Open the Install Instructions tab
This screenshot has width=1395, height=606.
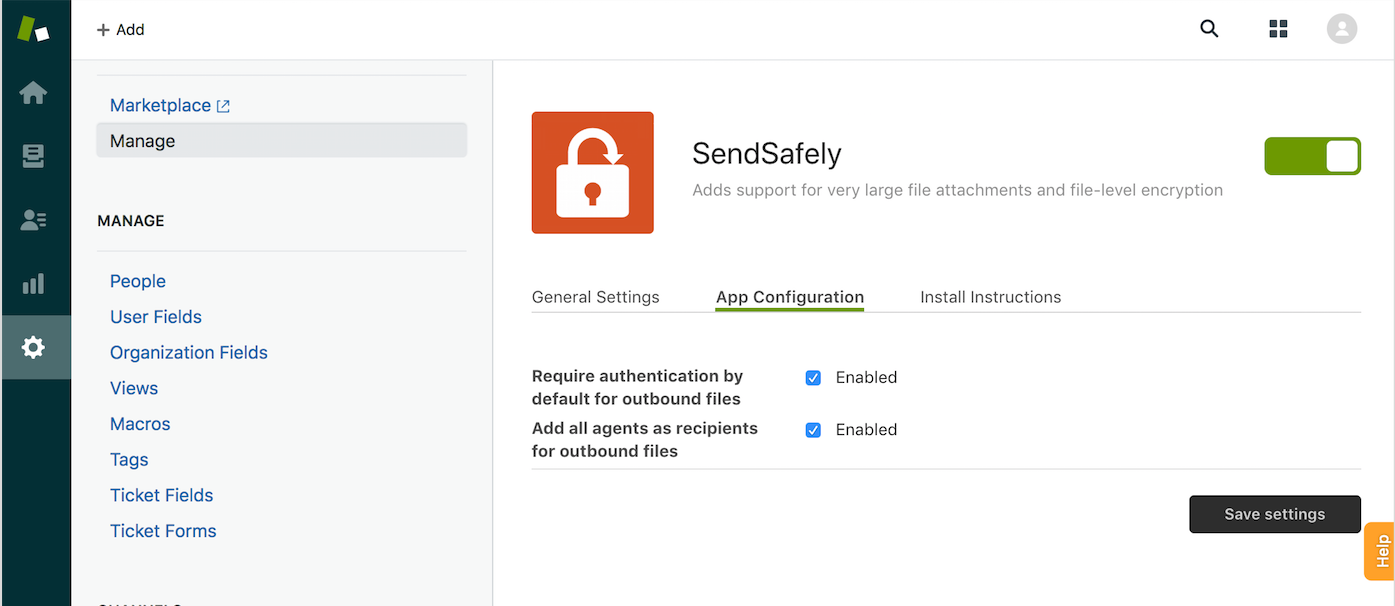click(x=990, y=297)
